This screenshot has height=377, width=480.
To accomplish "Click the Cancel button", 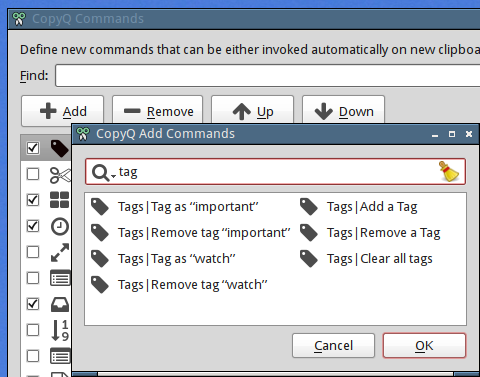I will pos(333,346).
